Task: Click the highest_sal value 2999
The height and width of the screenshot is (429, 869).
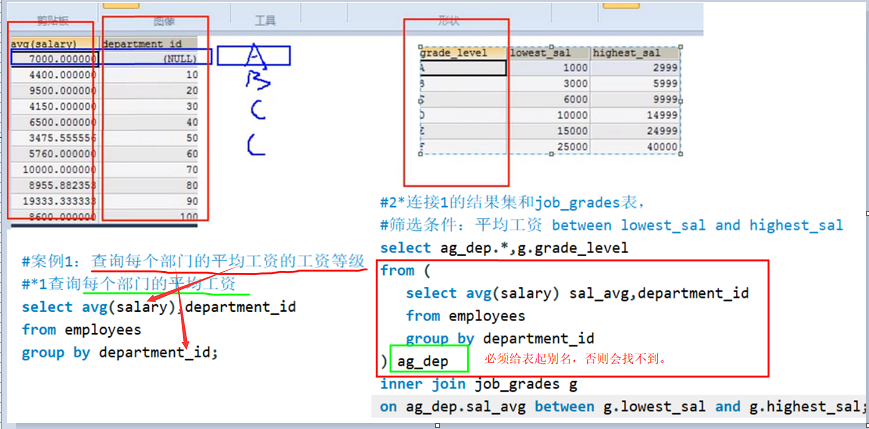Action: 635,68
